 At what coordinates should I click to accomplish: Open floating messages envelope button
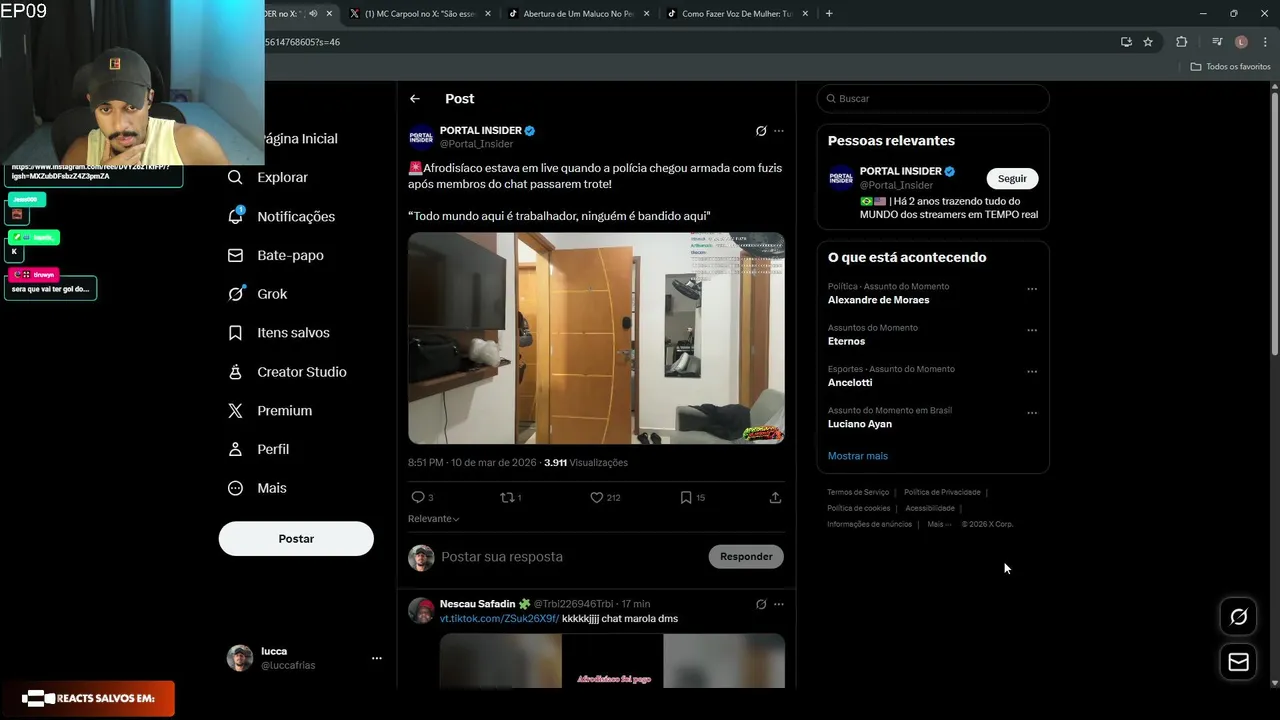pos(1238,662)
